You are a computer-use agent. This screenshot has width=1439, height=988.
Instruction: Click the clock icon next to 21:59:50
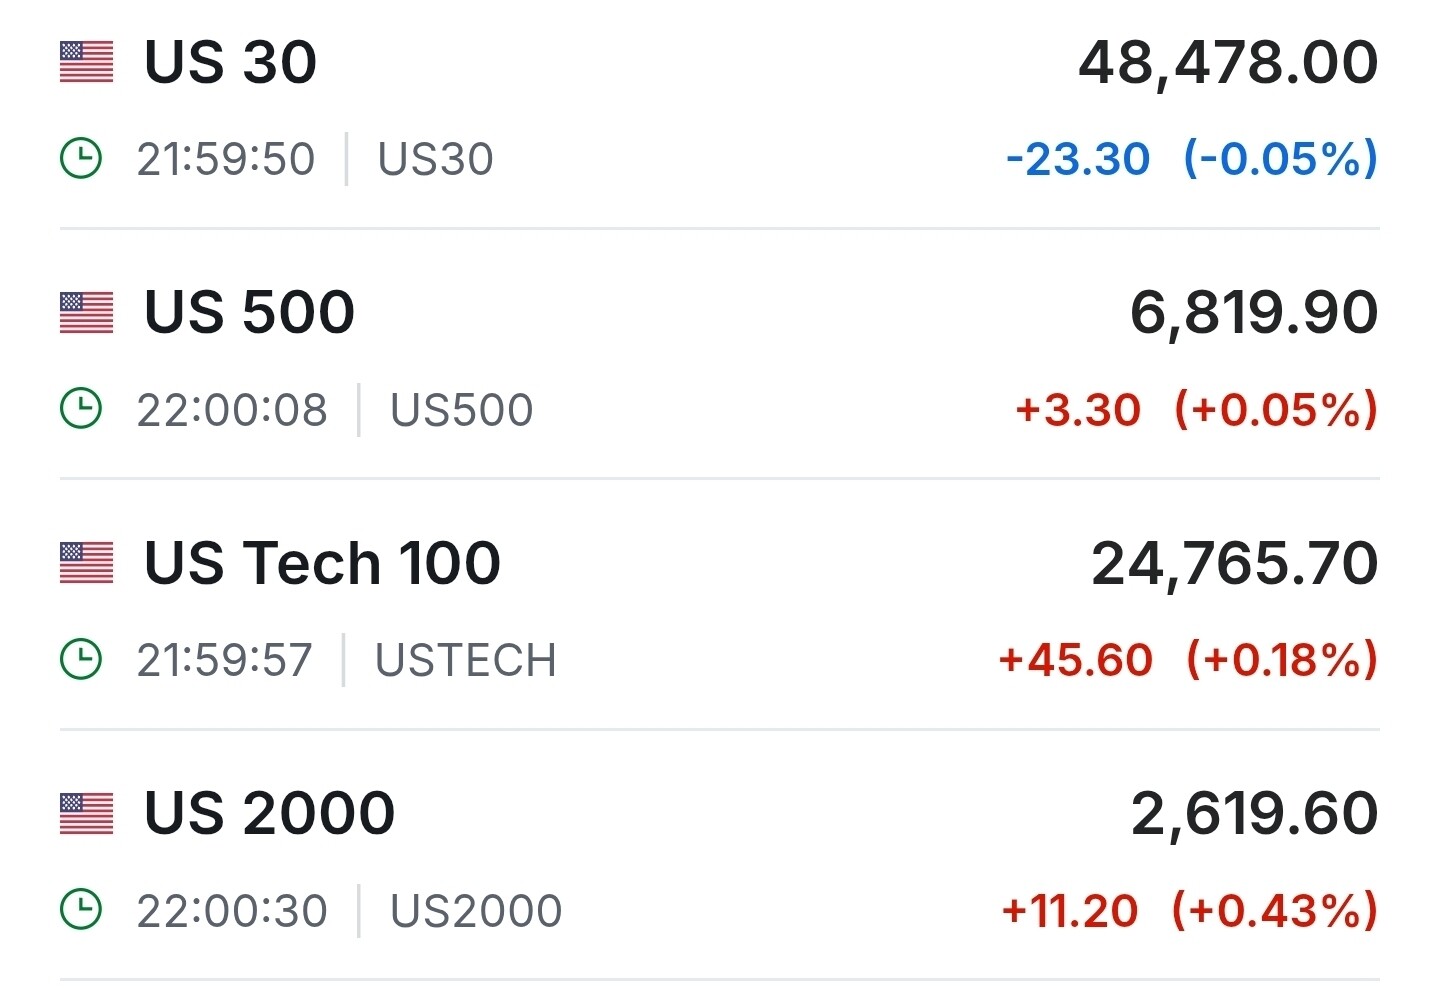tap(81, 159)
